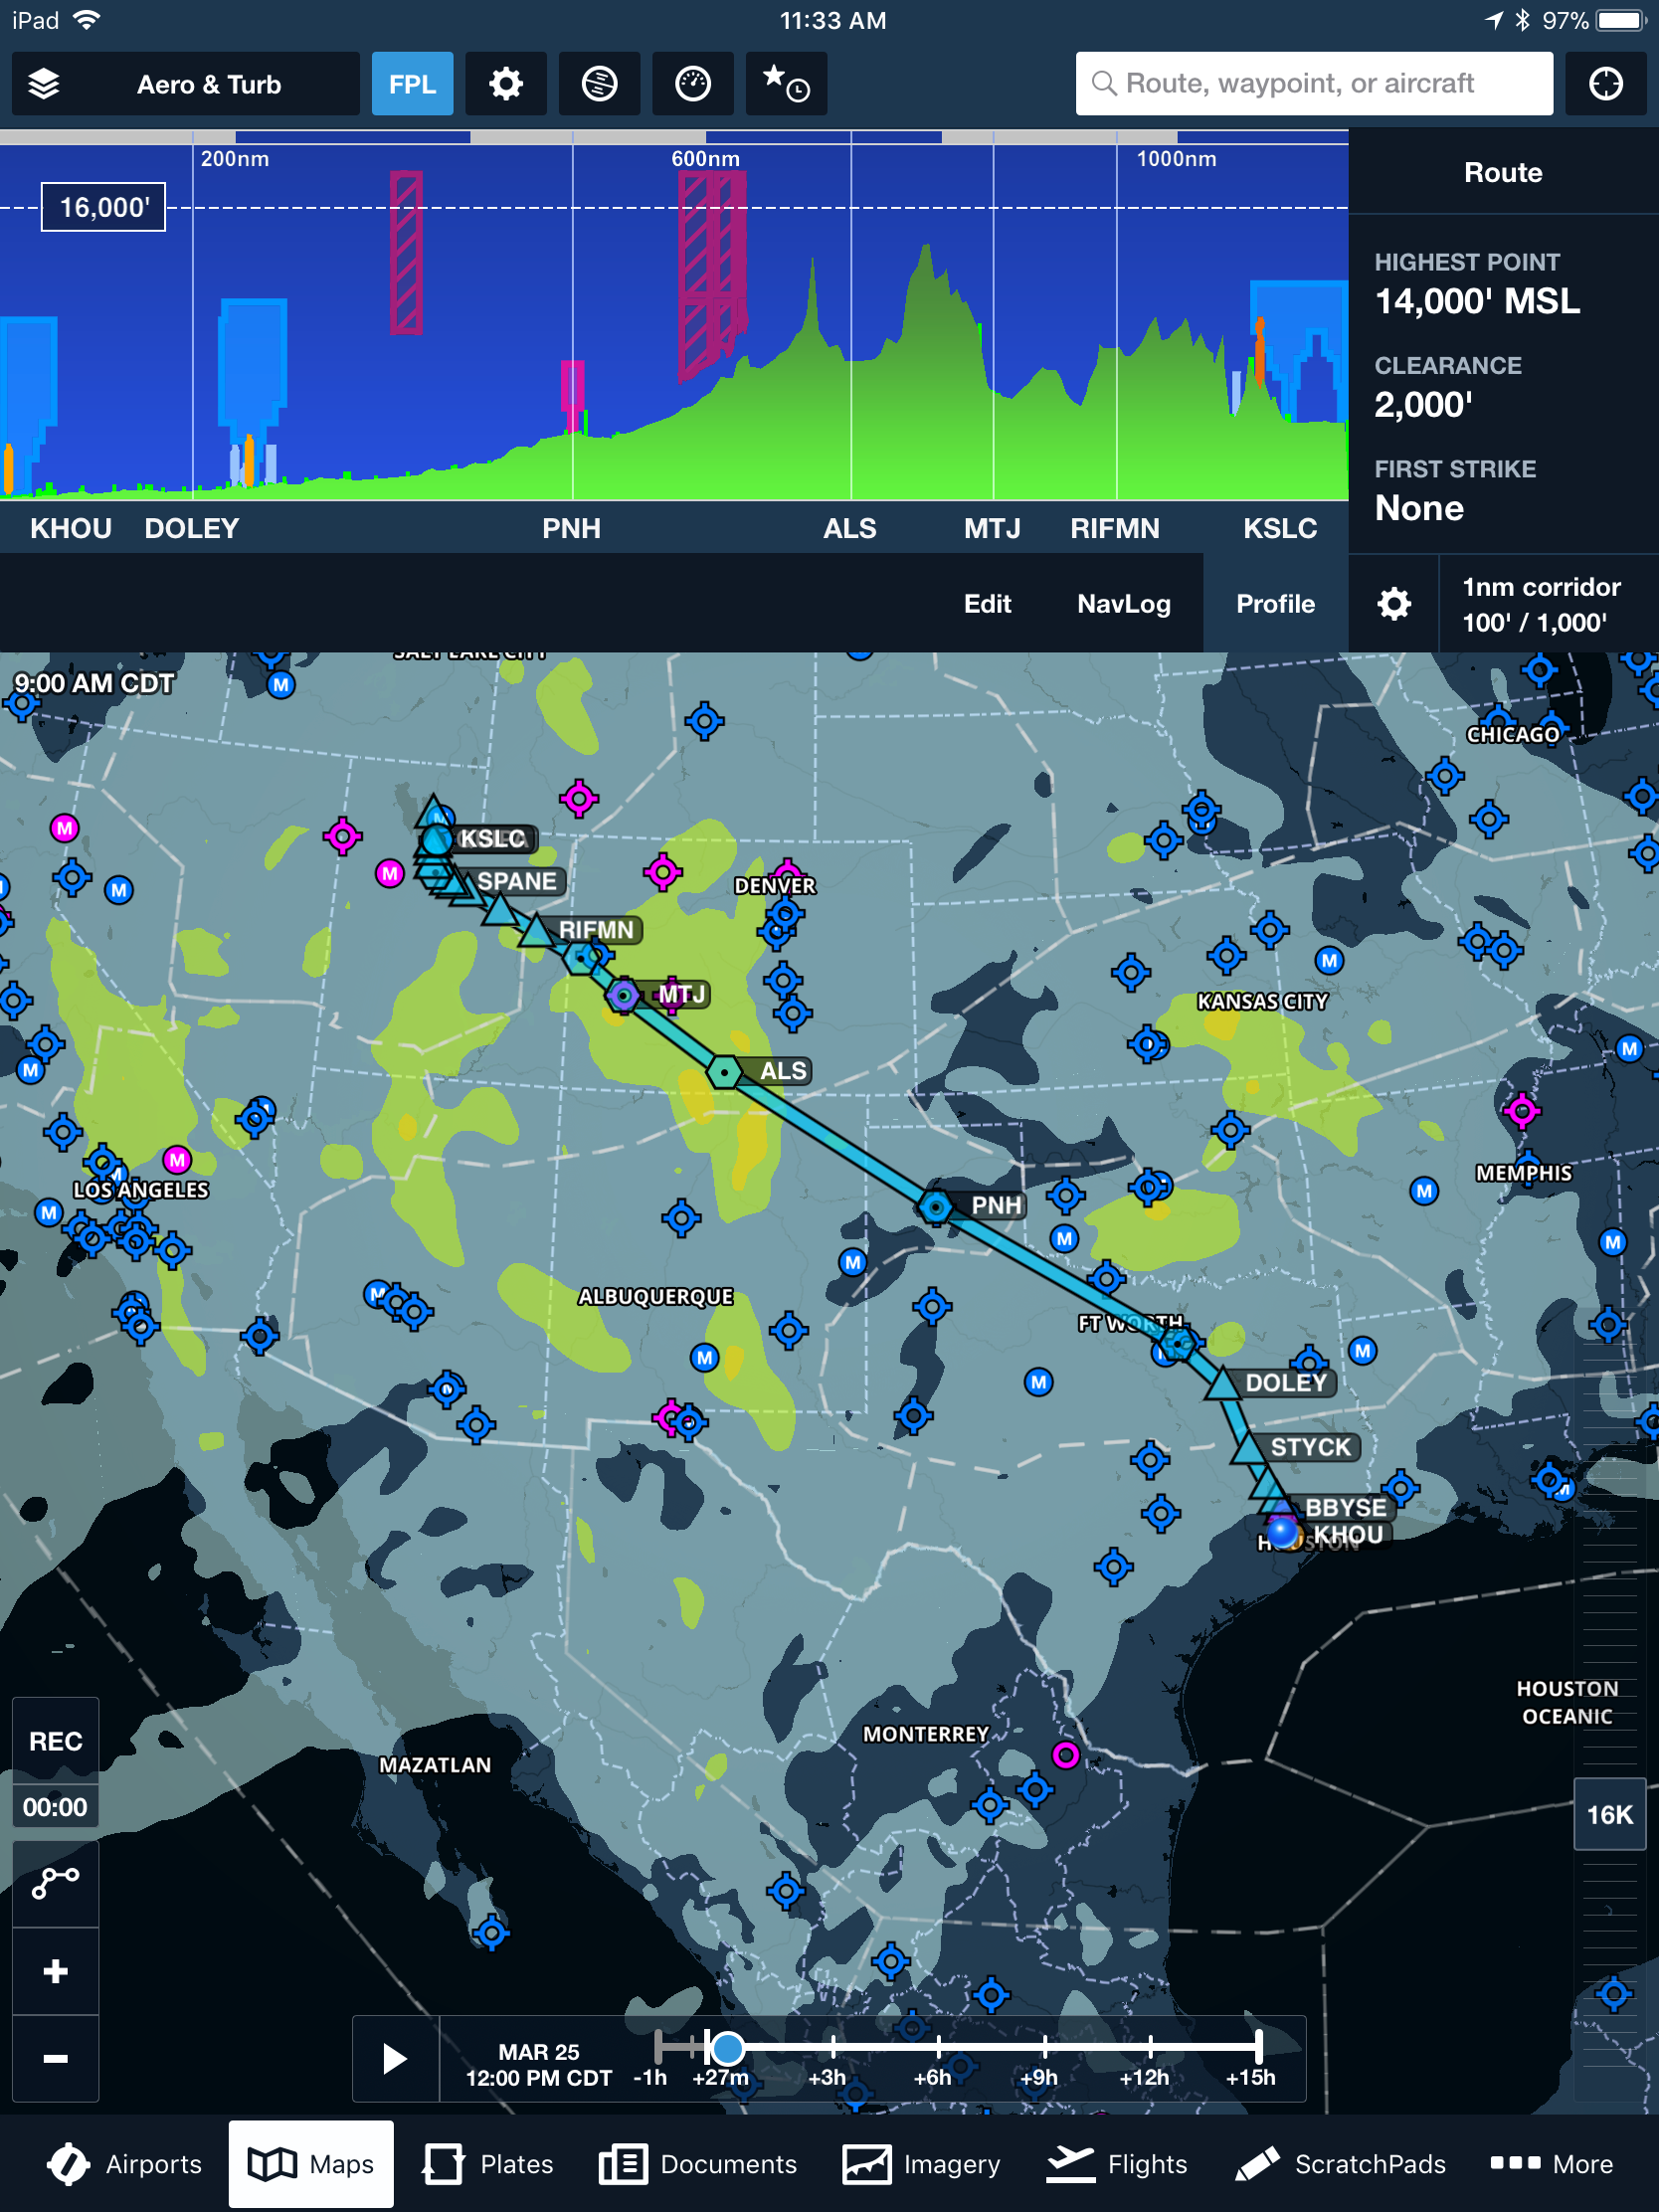Image resolution: width=1659 pixels, height=2212 pixels.
Task: Tap the route search field
Action: 1313,84
